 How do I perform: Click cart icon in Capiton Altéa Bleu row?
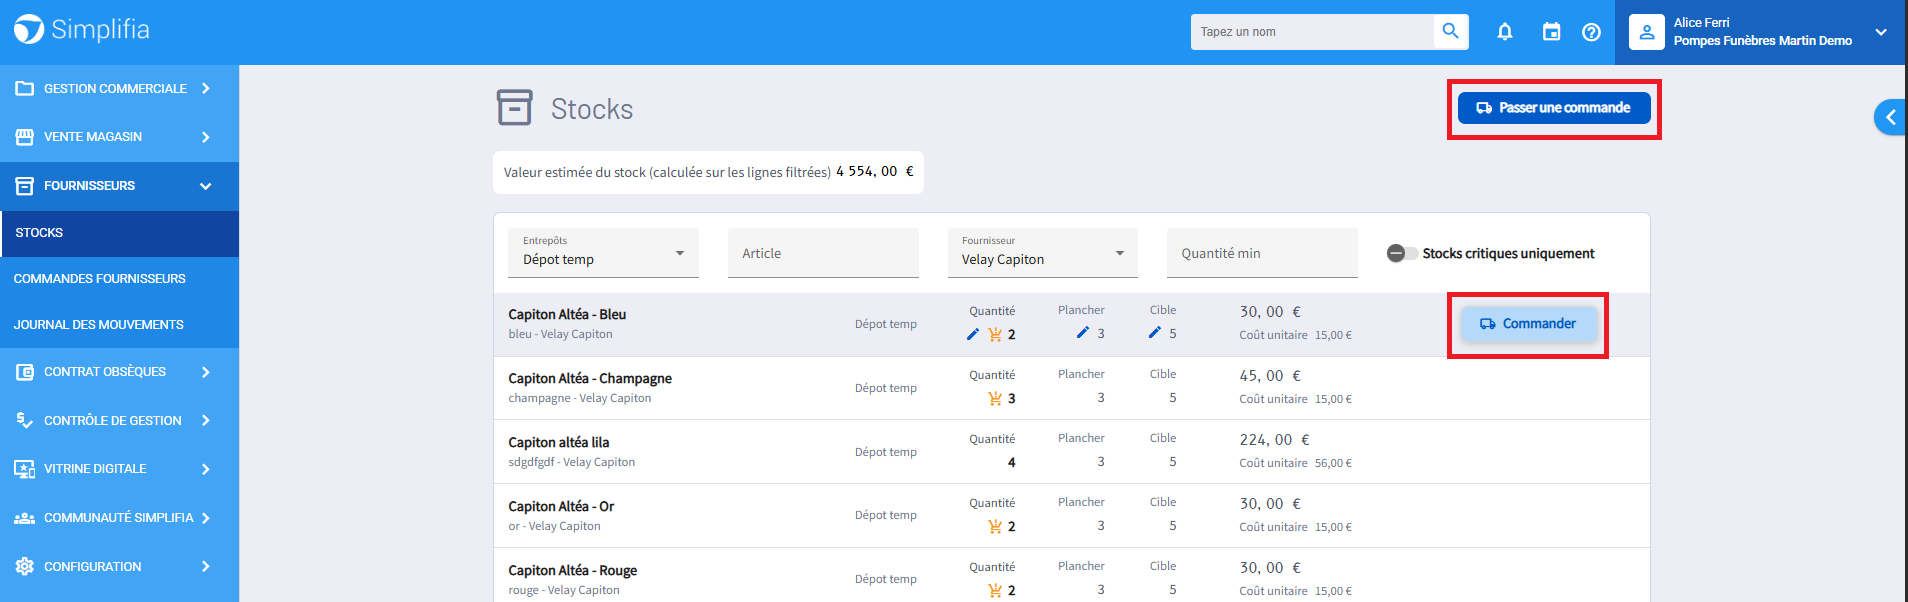[995, 334]
